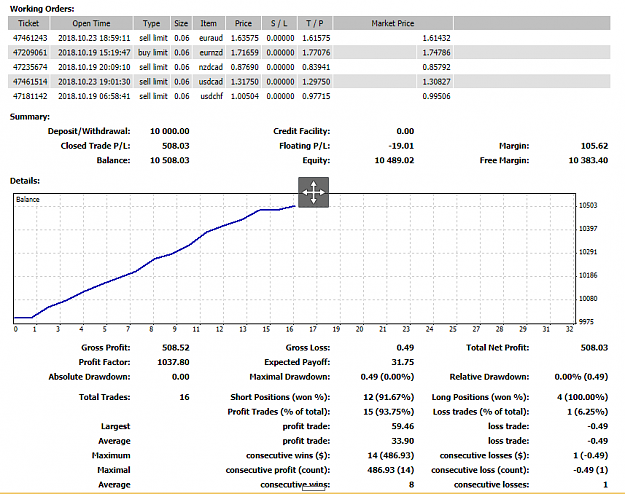Click the buy limit type cell
Screen dimensions: 625x494
click(x=153, y=53)
